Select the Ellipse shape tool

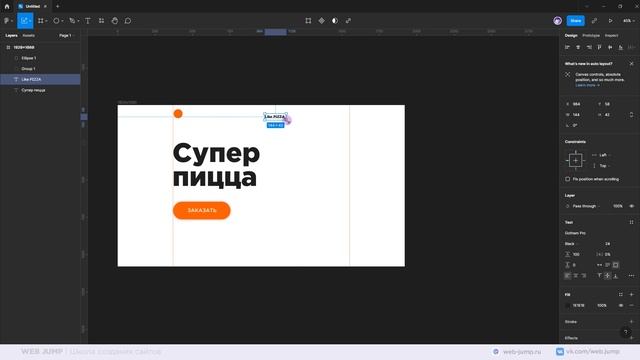pos(56,20)
